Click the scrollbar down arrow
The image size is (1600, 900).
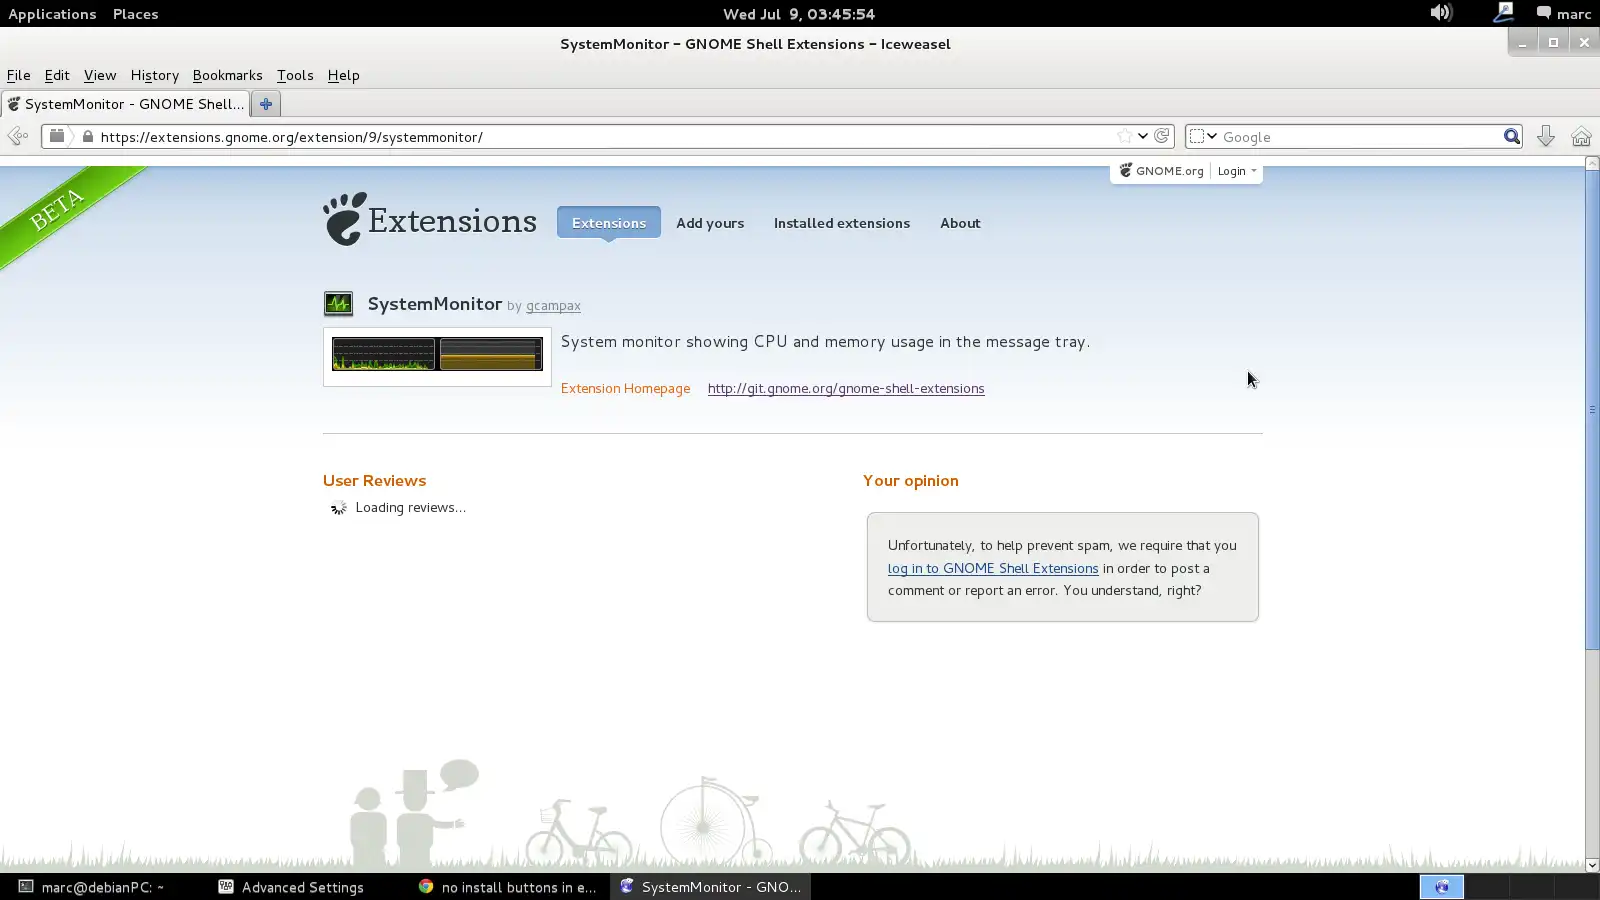(1592, 865)
